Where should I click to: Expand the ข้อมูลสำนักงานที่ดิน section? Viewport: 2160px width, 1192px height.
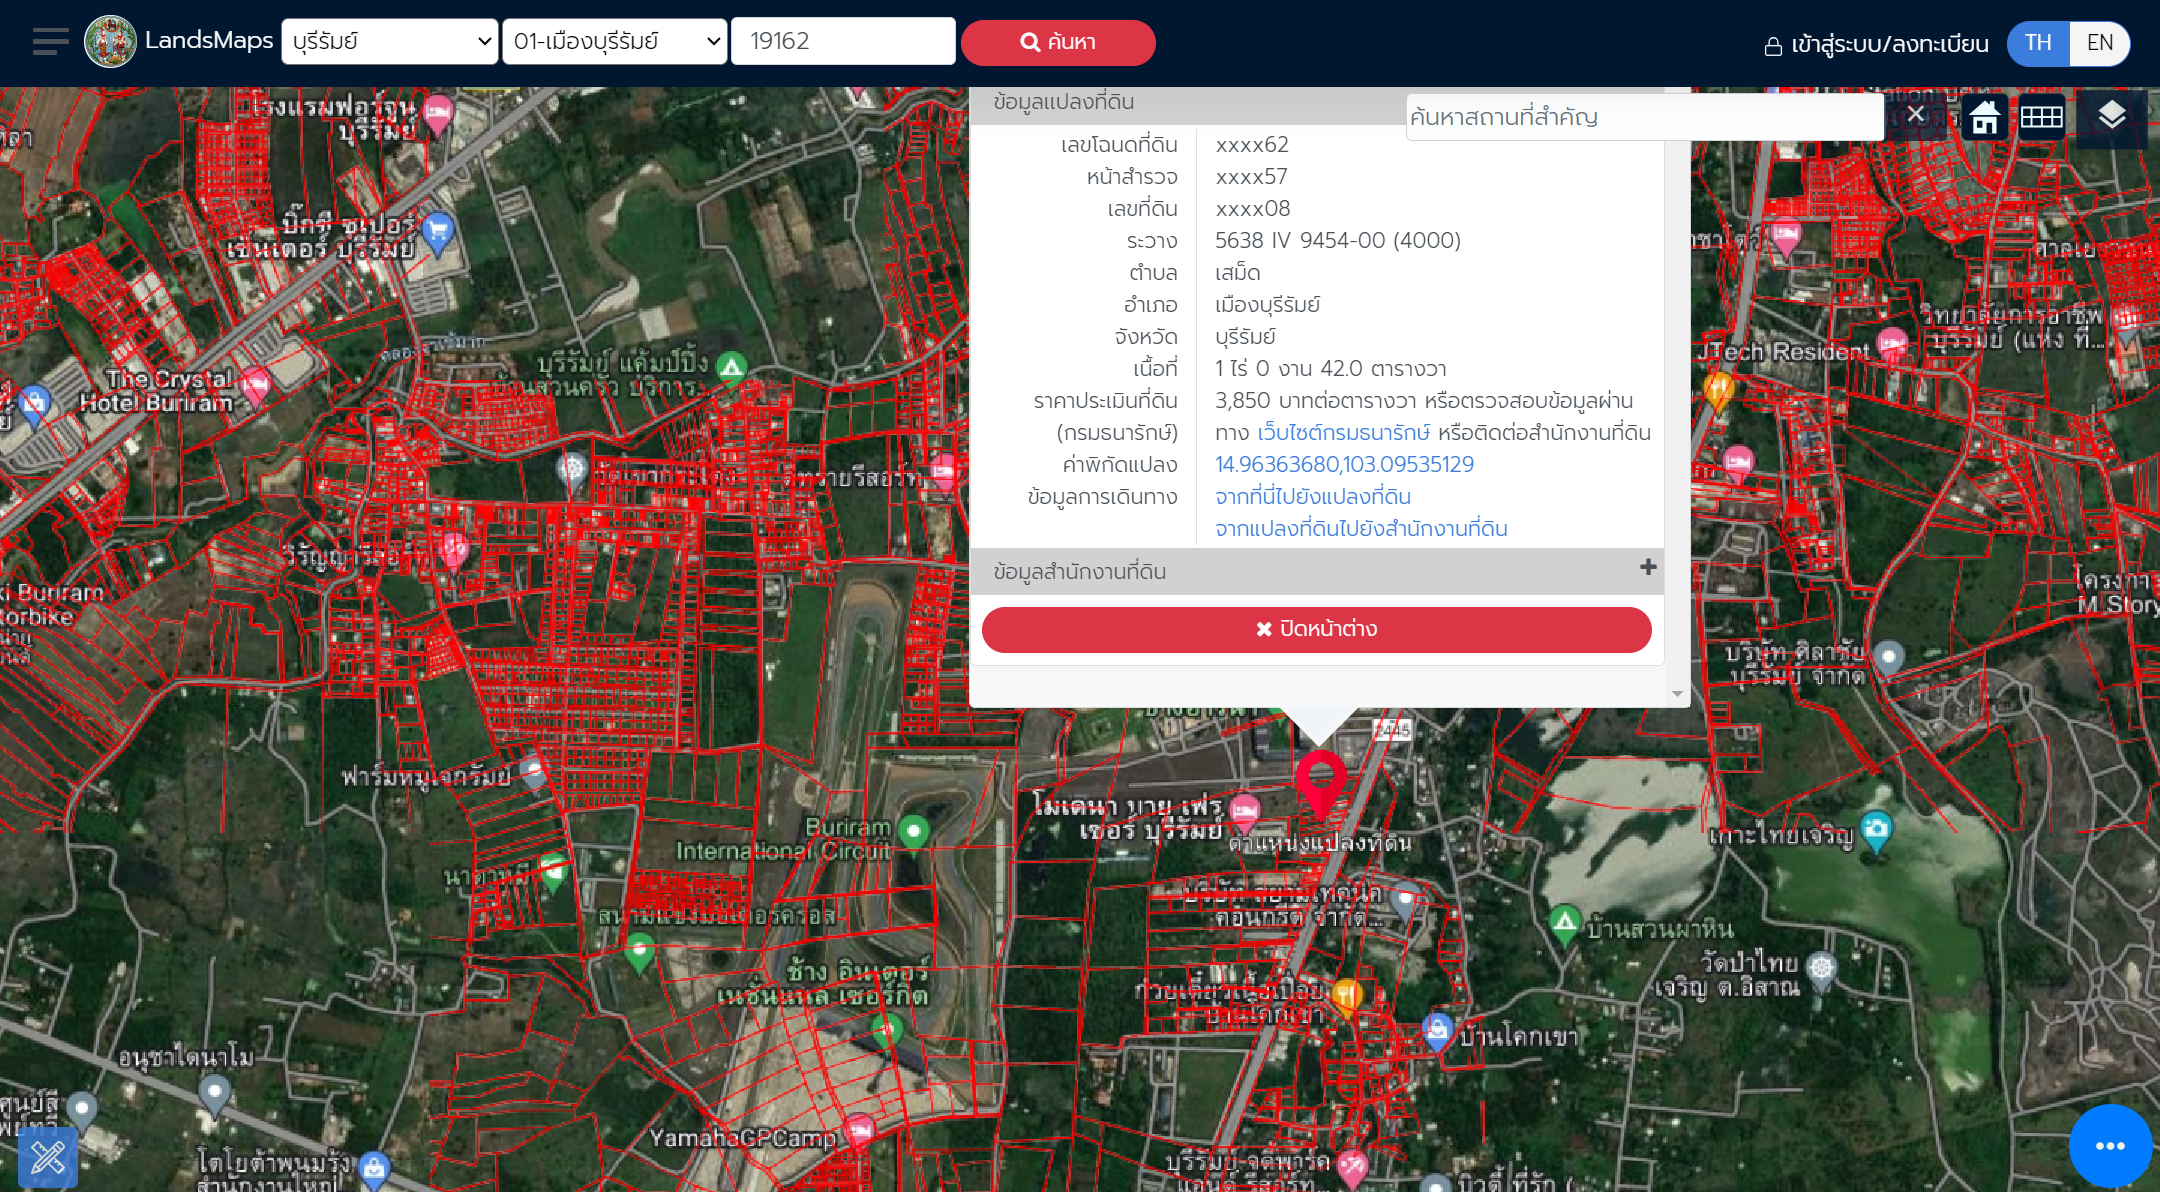tap(1648, 568)
